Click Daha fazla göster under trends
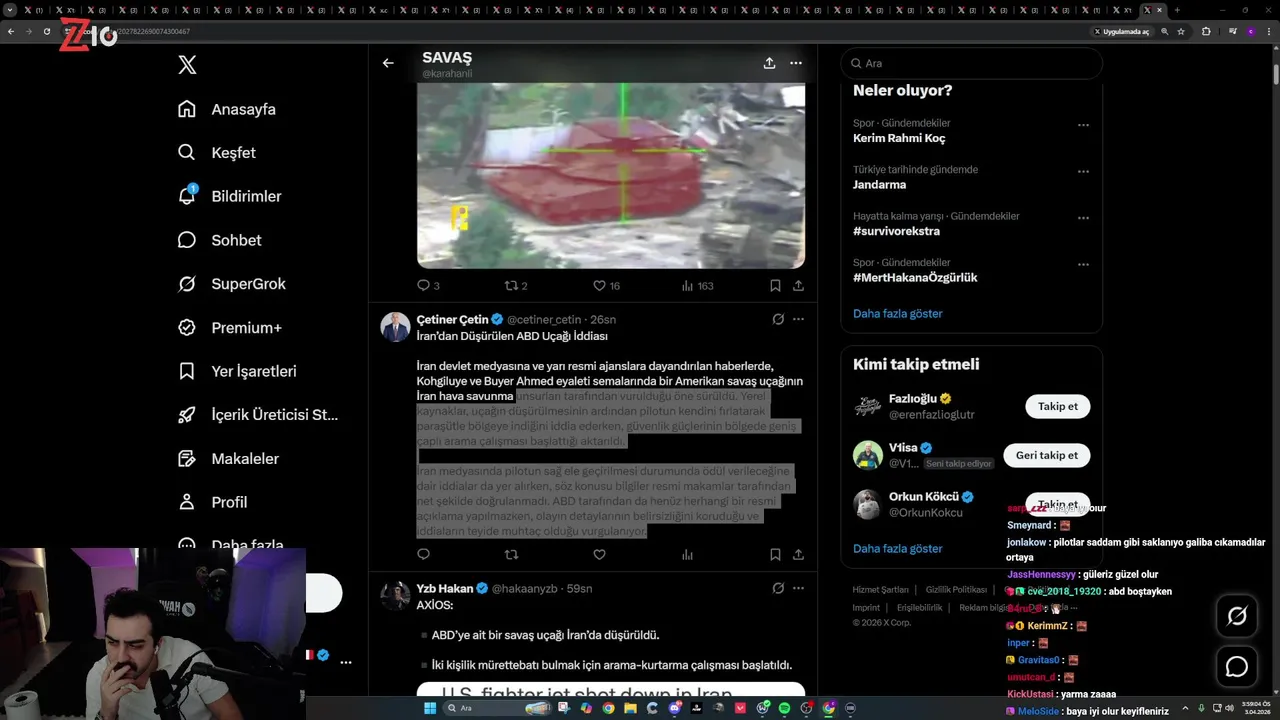 click(x=898, y=313)
